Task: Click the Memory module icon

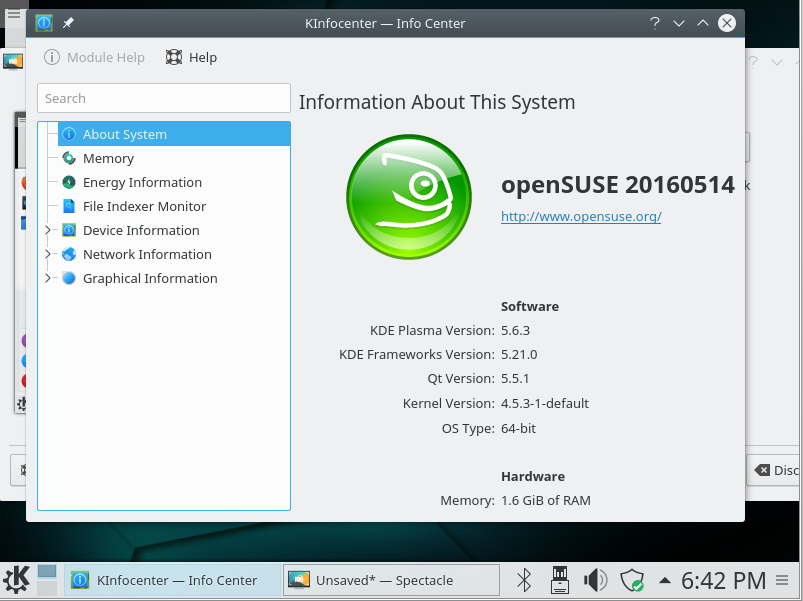Action: (69, 158)
